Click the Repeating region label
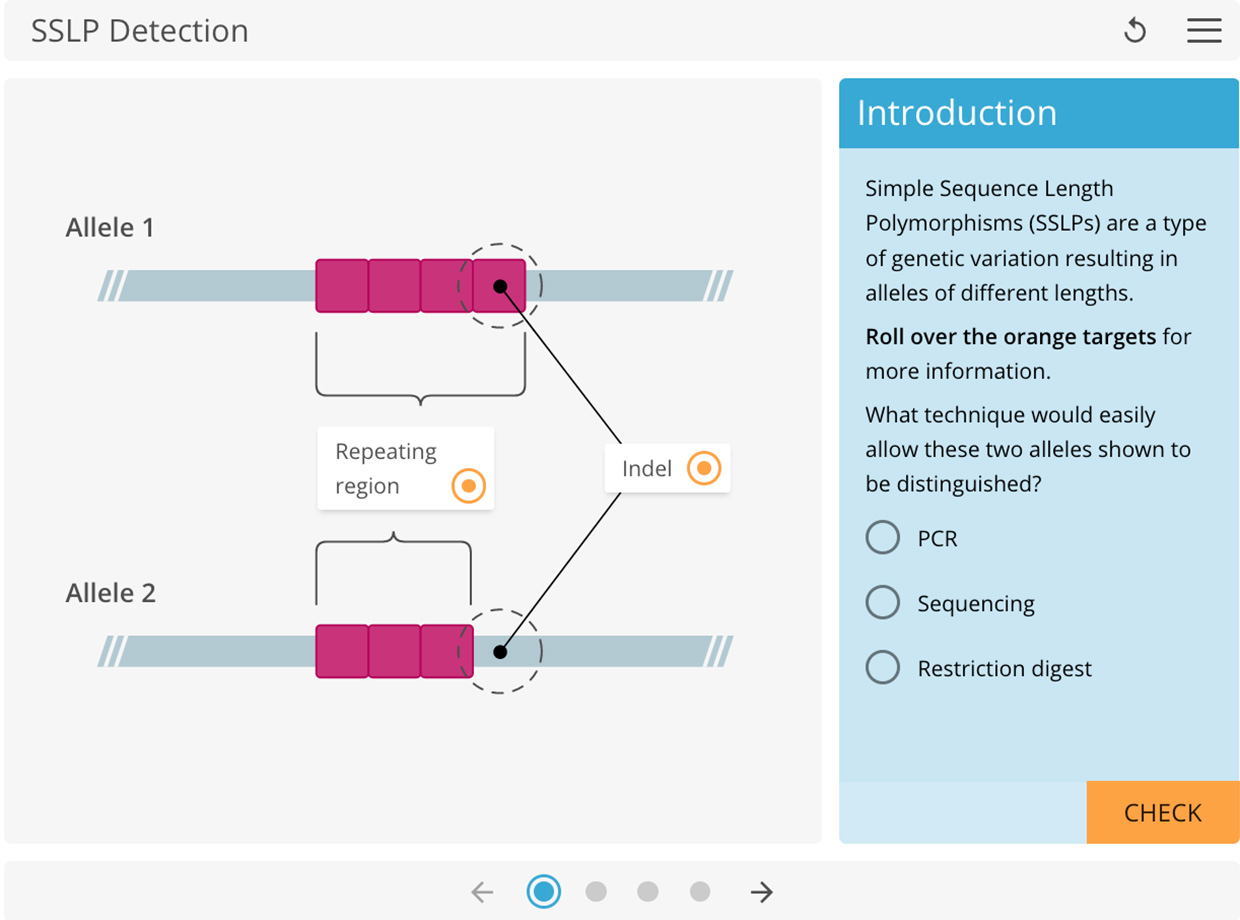 coord(385,468)
